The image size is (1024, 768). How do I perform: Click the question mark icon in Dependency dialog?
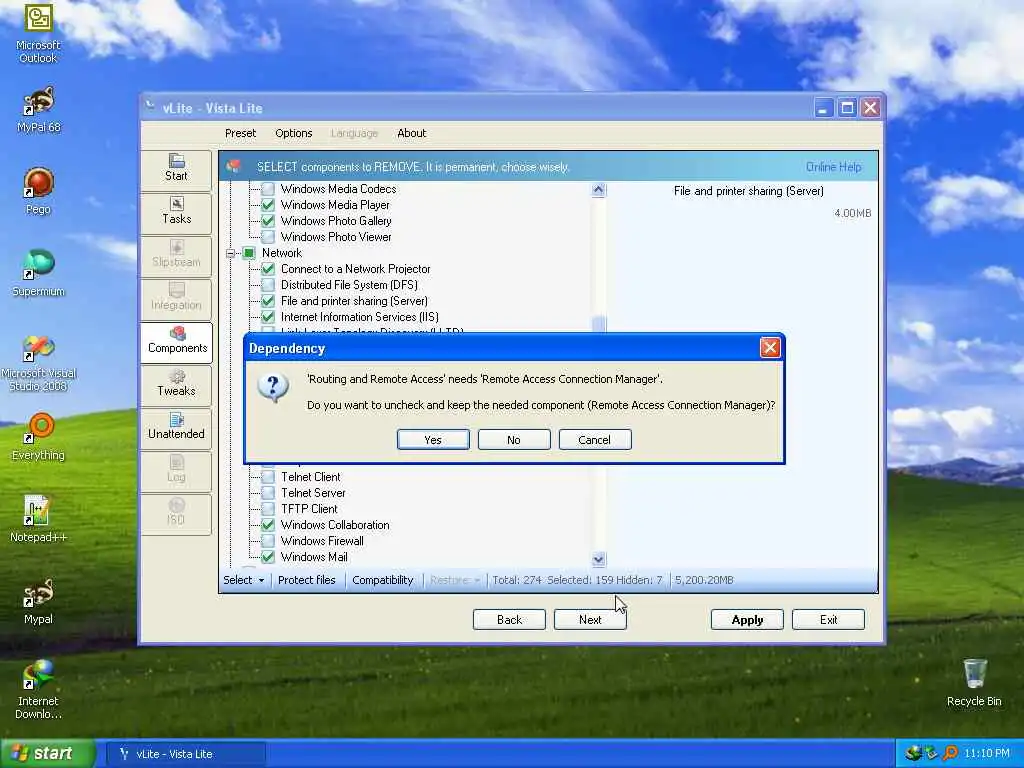pyautogui.click(x=273, y=388)
